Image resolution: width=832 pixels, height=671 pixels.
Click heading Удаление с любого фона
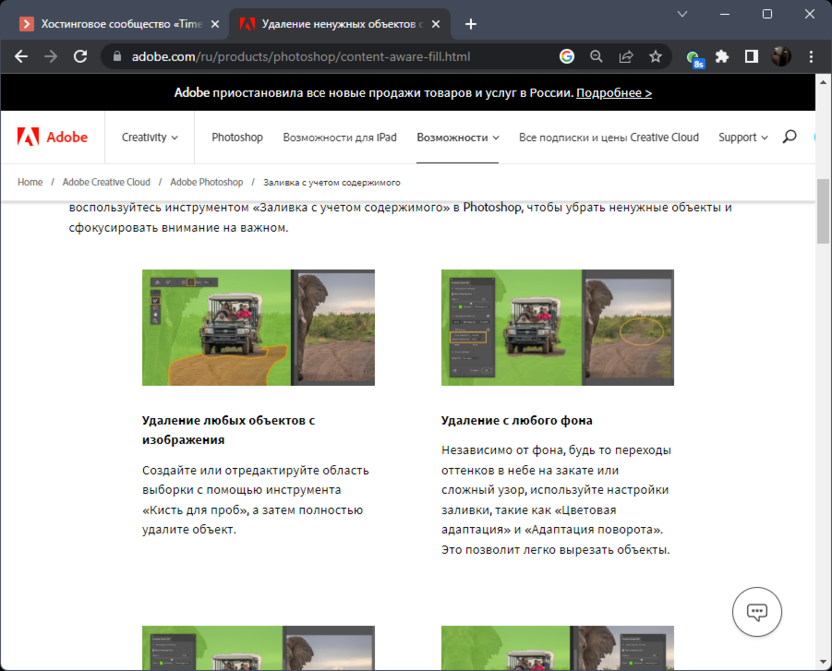517,420
